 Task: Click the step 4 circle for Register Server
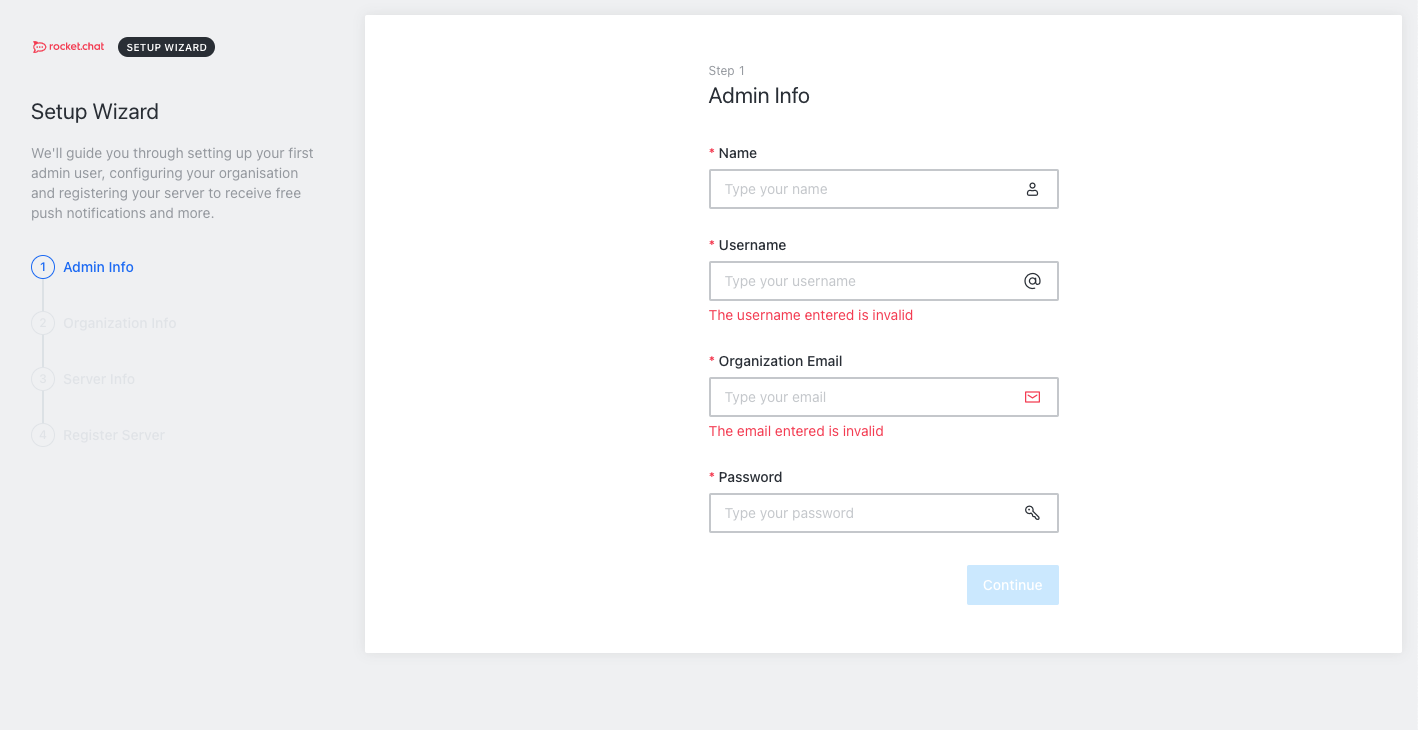coord(42,435)
